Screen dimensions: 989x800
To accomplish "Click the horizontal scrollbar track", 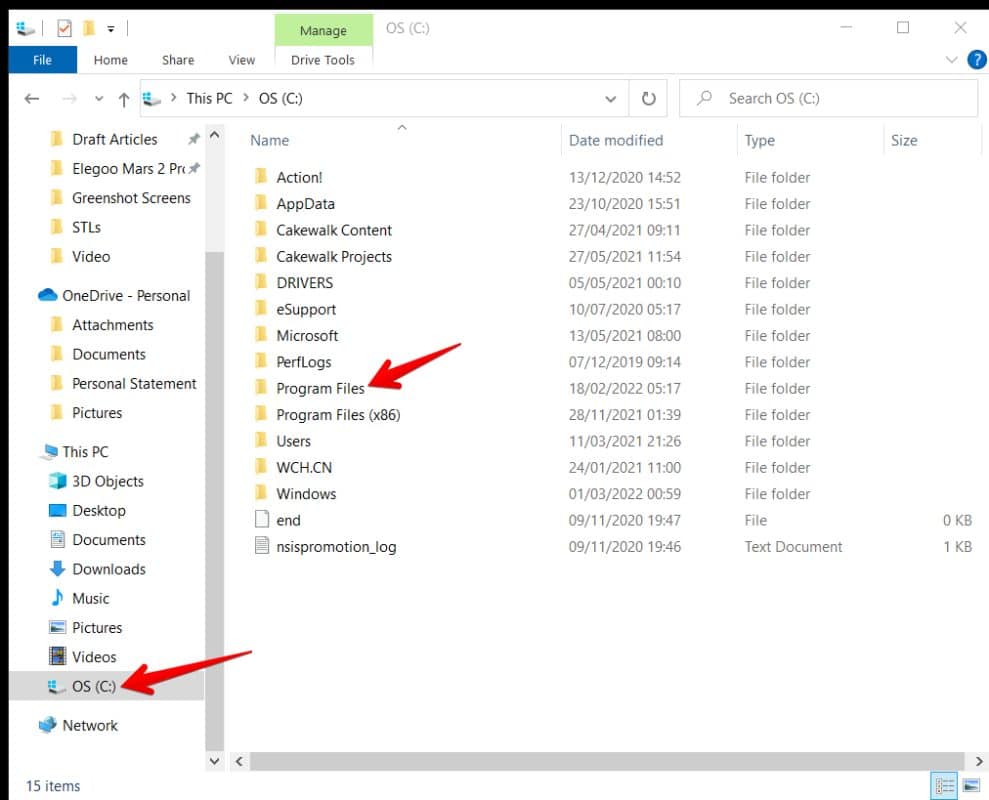I will [x=607, y=761].
